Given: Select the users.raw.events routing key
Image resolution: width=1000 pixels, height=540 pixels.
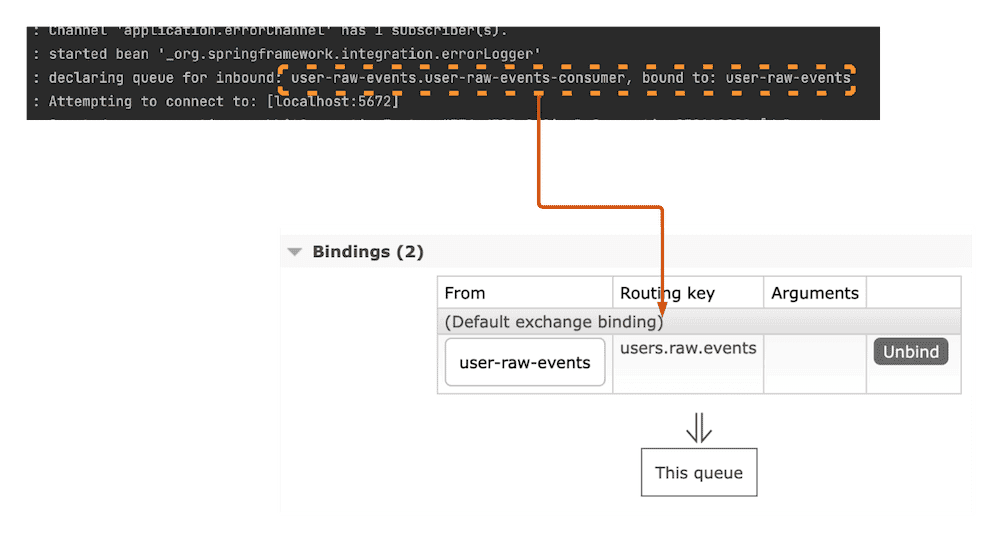Looking at the screenshot, I should (688, 348).
